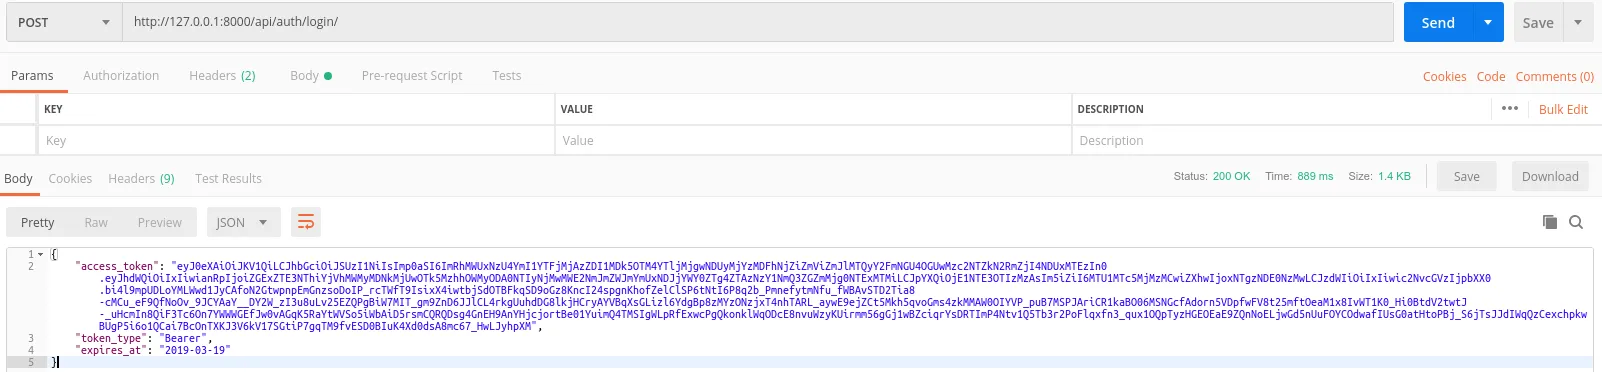The width and height of the screenshot is (1602, 372).
Task: Click the "2019-03-19" value in the response
Action: 195,351
